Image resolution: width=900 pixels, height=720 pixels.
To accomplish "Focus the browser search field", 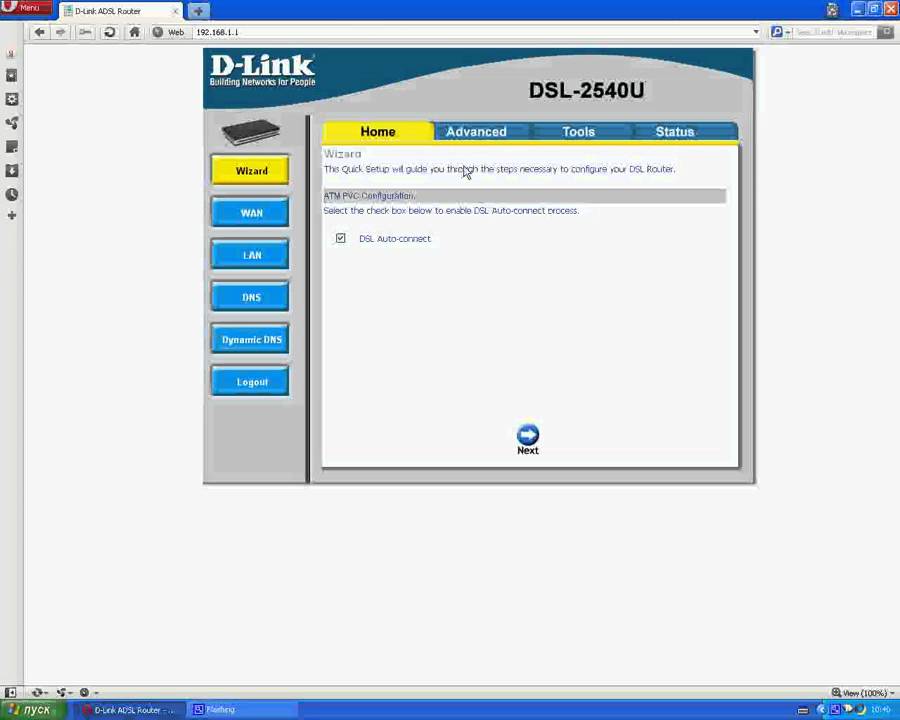I will 833,32.
